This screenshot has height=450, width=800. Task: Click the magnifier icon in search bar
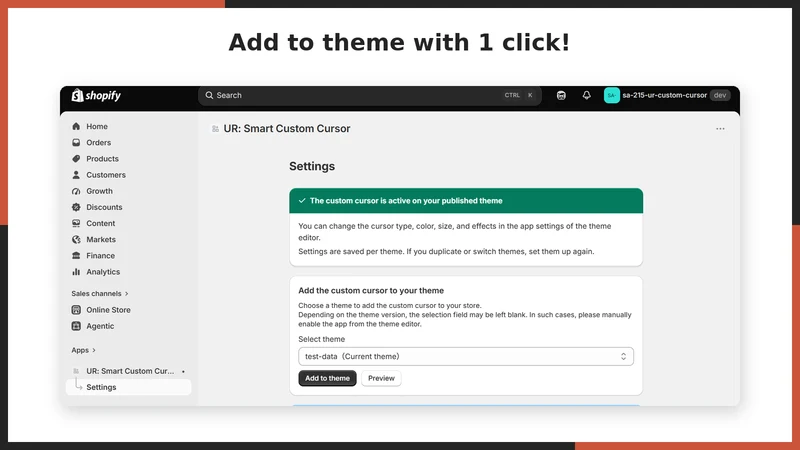(209, 95)
